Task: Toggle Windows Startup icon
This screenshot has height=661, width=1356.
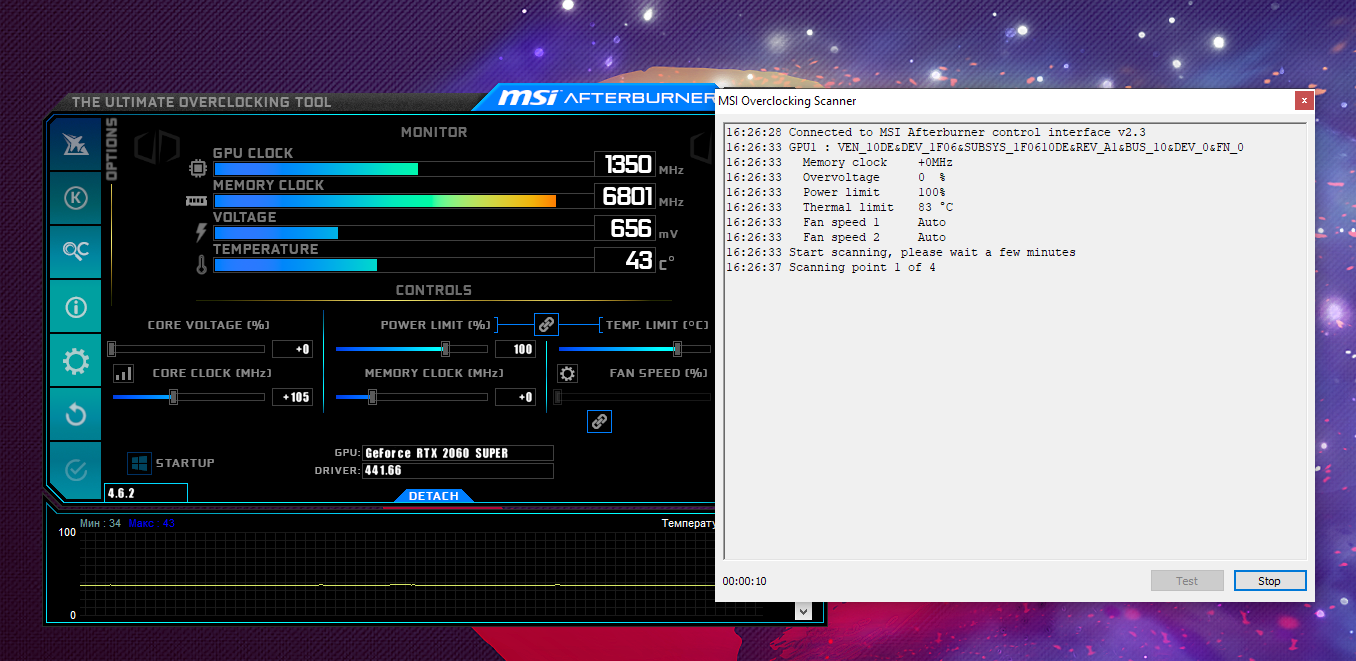Action: pyautogui.click(x=139, y=463)
